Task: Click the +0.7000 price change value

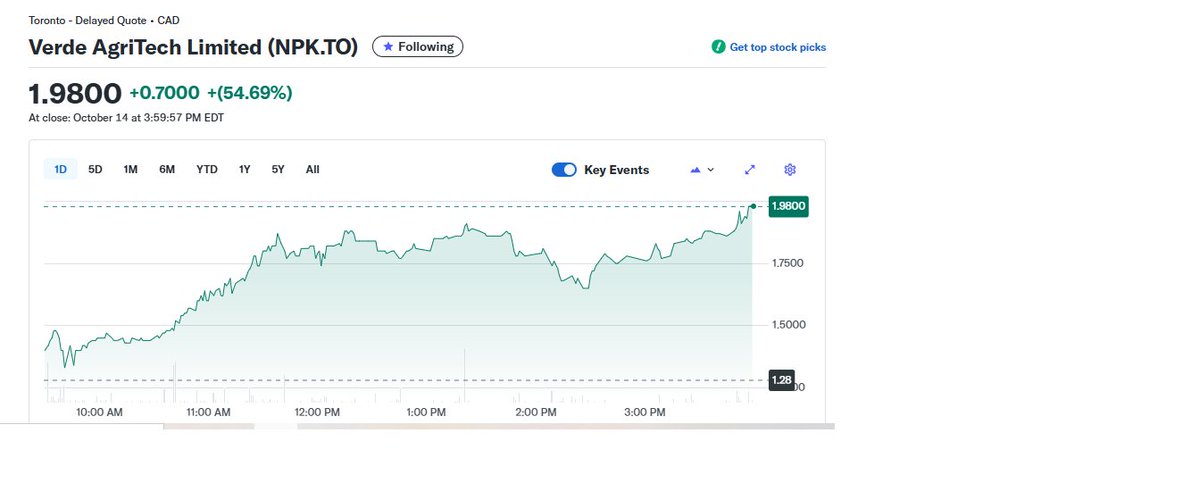Action: 164,93
